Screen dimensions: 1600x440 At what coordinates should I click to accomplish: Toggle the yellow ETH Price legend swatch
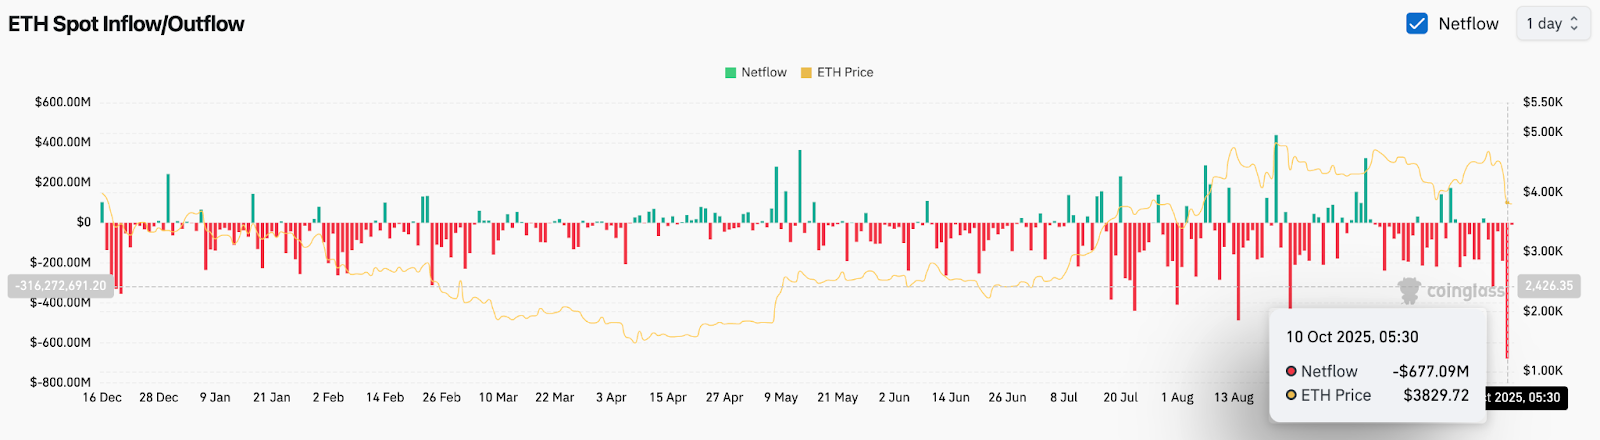(x=806, y=73)
